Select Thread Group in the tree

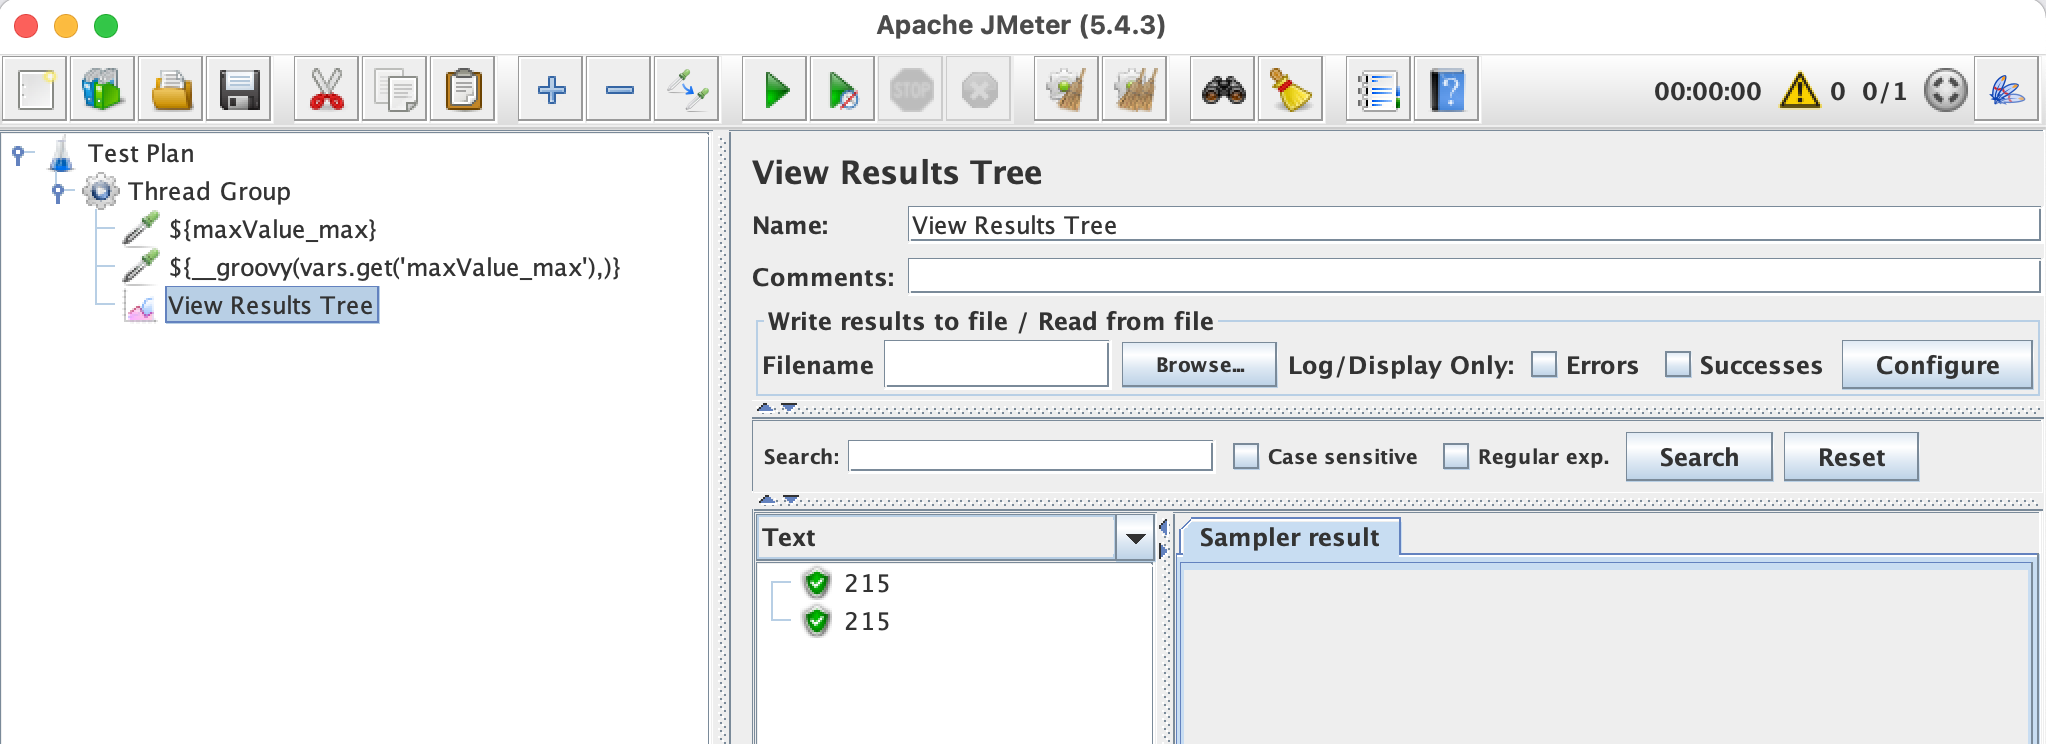[x=209, y=191]
